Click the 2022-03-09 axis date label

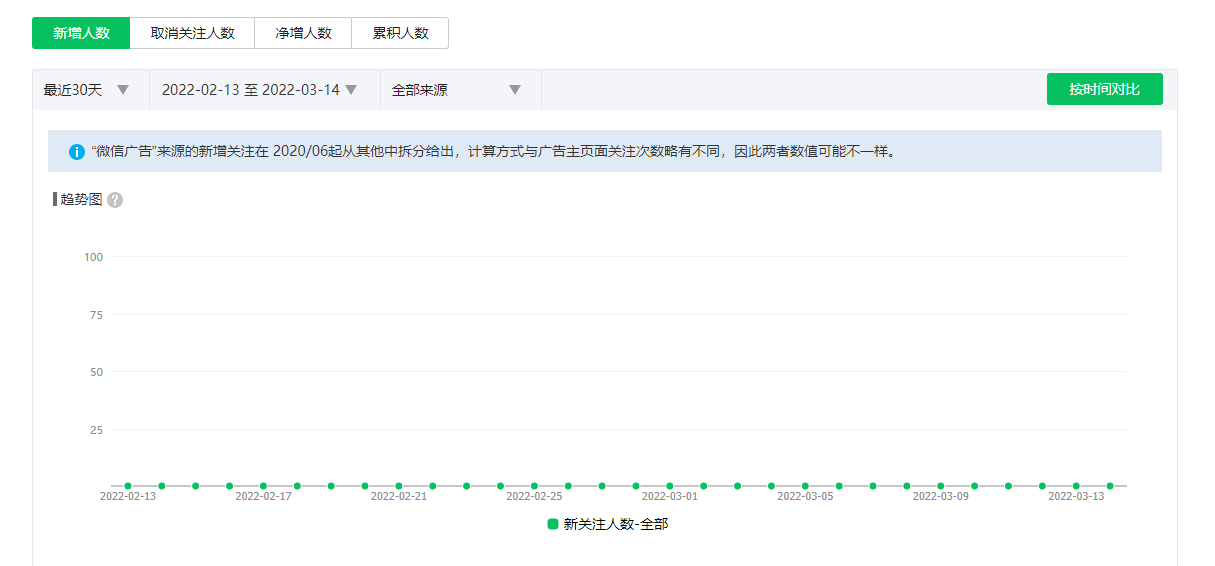940,496
